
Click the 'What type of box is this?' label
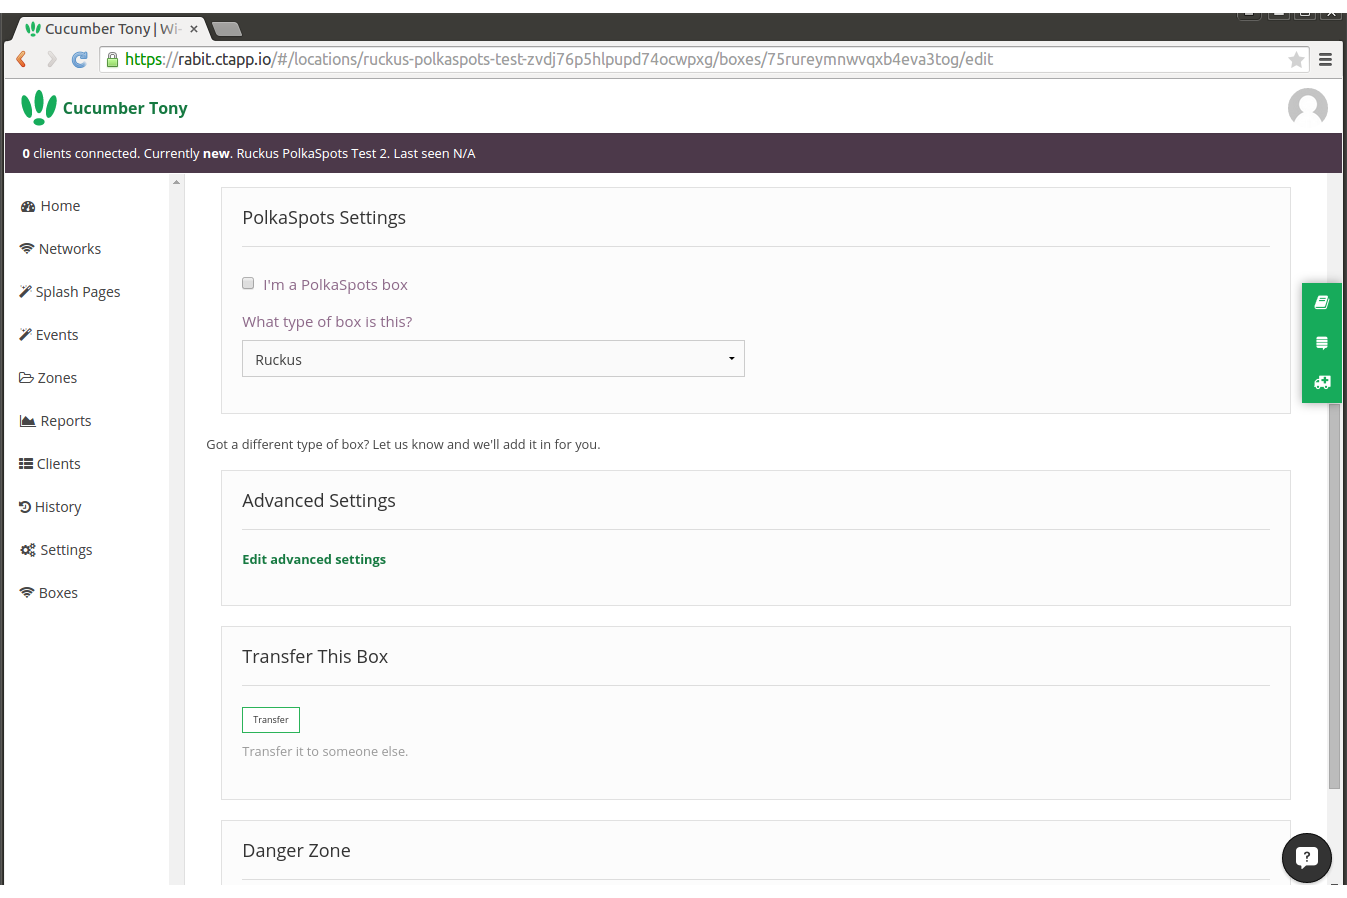click(x=327, y=322)
